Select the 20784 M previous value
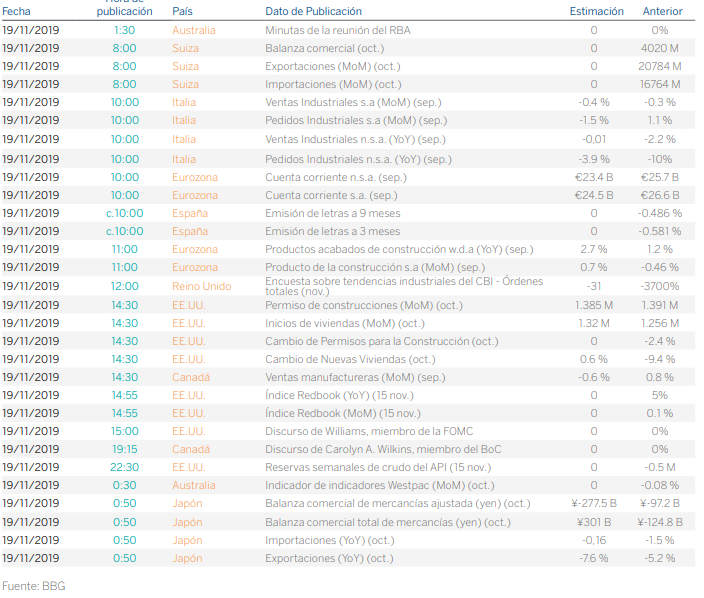 pyautogui.click(x=660, y=66)
